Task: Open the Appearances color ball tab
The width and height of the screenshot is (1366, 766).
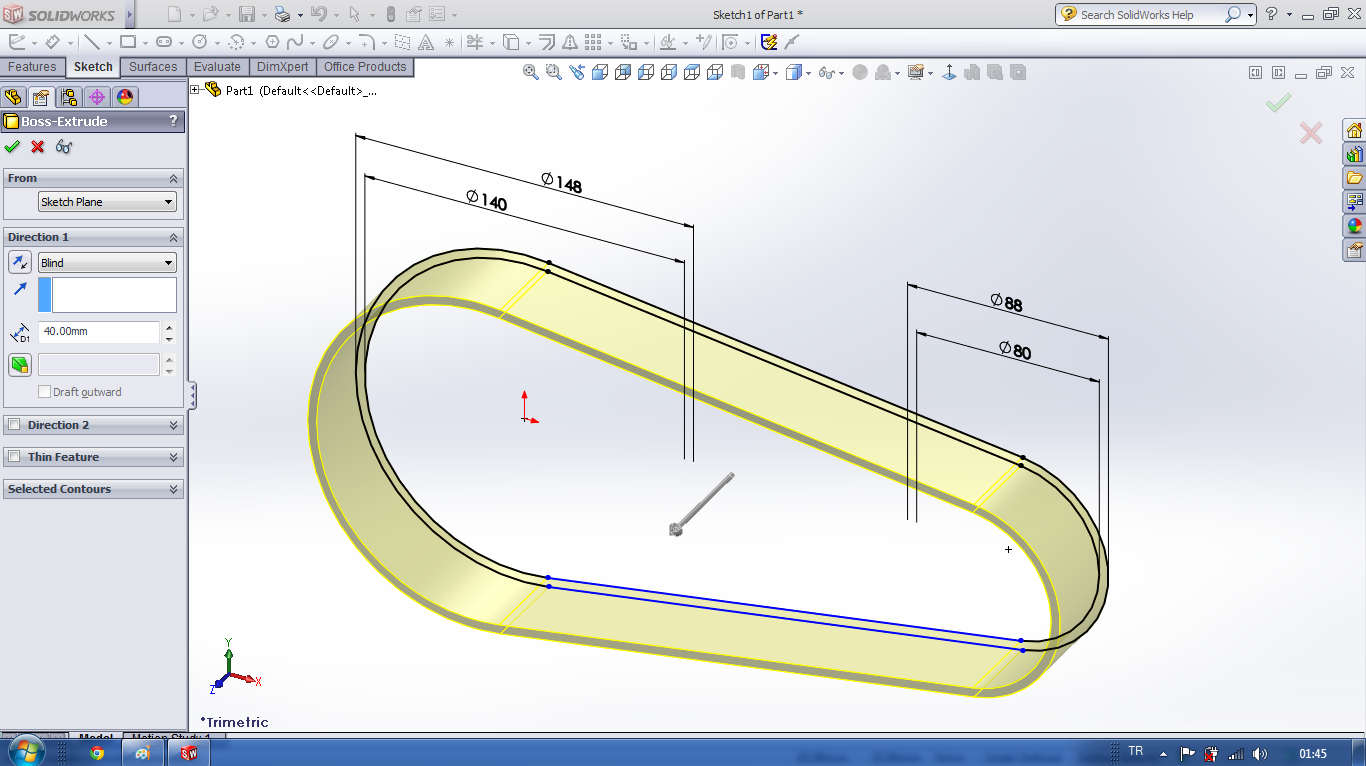Action: [x=124, y=97]
